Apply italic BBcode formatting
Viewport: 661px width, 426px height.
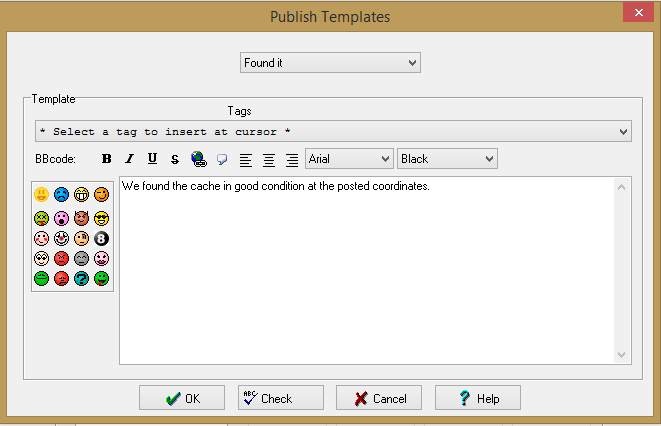(x=129, y=159)
